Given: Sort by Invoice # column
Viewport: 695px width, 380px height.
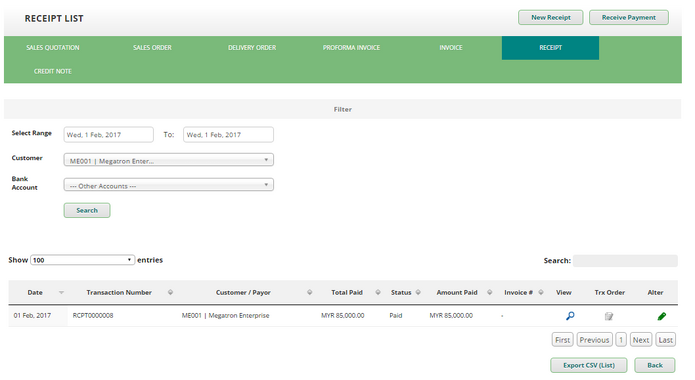Looking at the screenshot, I should point(541,292).
